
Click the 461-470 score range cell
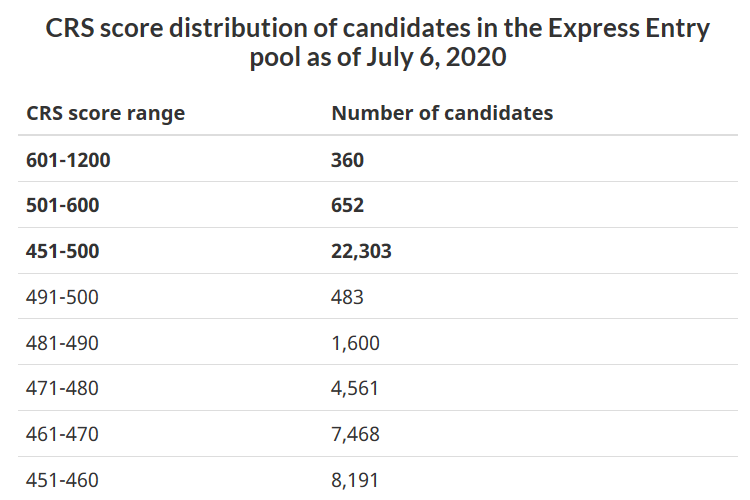(x=63, y=434)
